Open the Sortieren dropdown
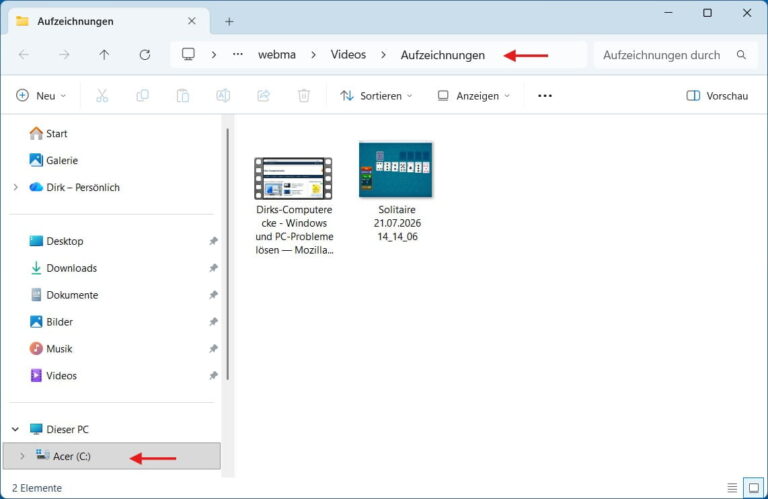Image resolution: width=768 pixels, height=499 pixels. coord(376,96)
